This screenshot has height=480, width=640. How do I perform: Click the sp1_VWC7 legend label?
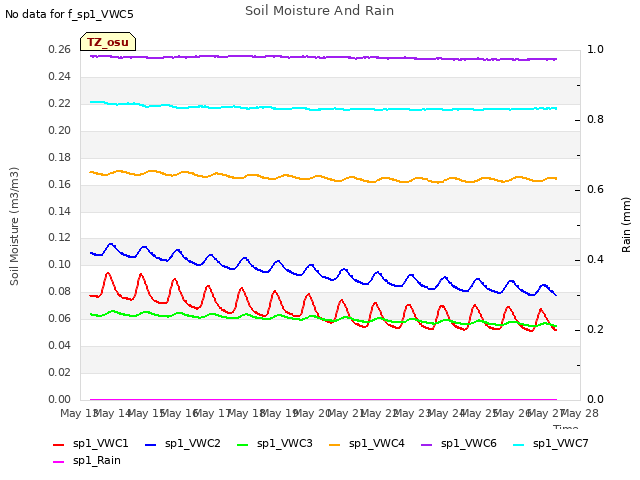561,443
